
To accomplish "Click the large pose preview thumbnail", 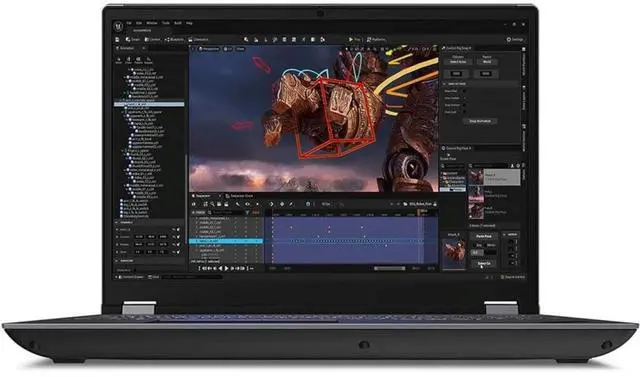I will click(x=454, y=253).
